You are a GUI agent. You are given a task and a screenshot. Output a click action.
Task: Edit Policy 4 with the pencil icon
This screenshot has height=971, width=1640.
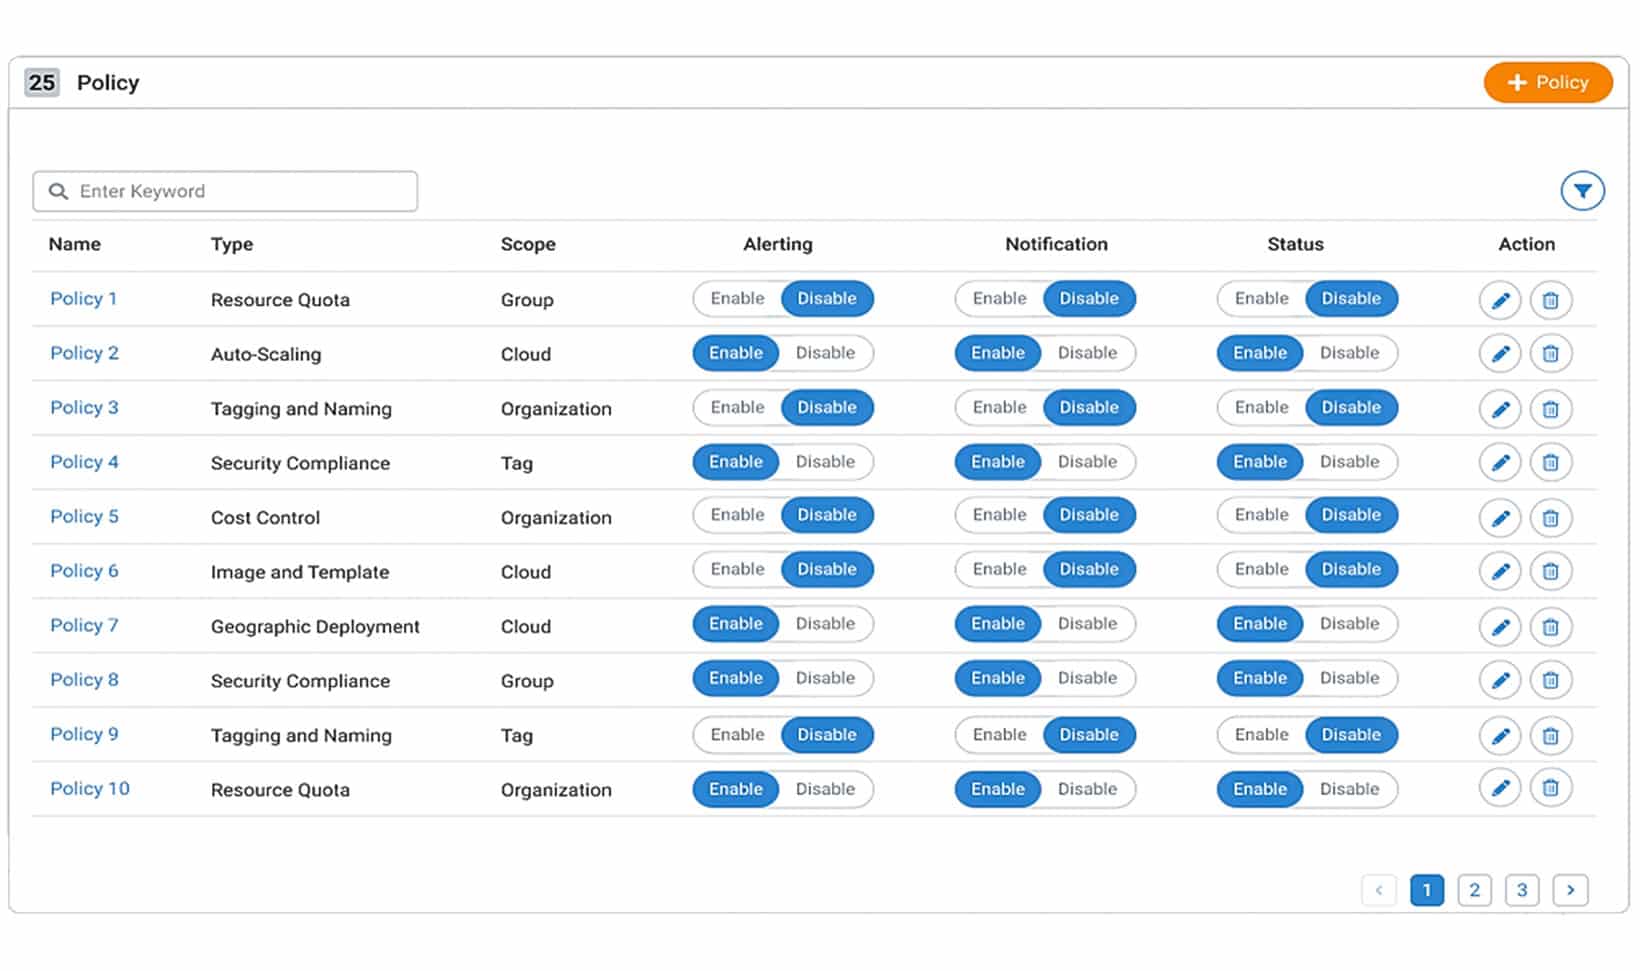tap(1499, 463)
